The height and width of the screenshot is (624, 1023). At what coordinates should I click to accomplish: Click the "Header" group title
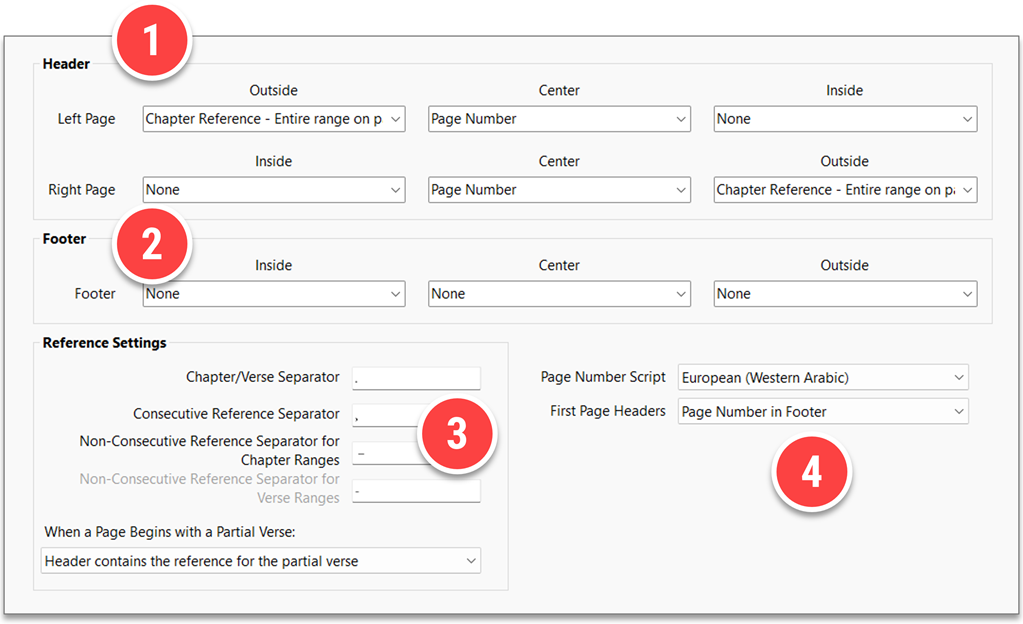click(66, 64)
